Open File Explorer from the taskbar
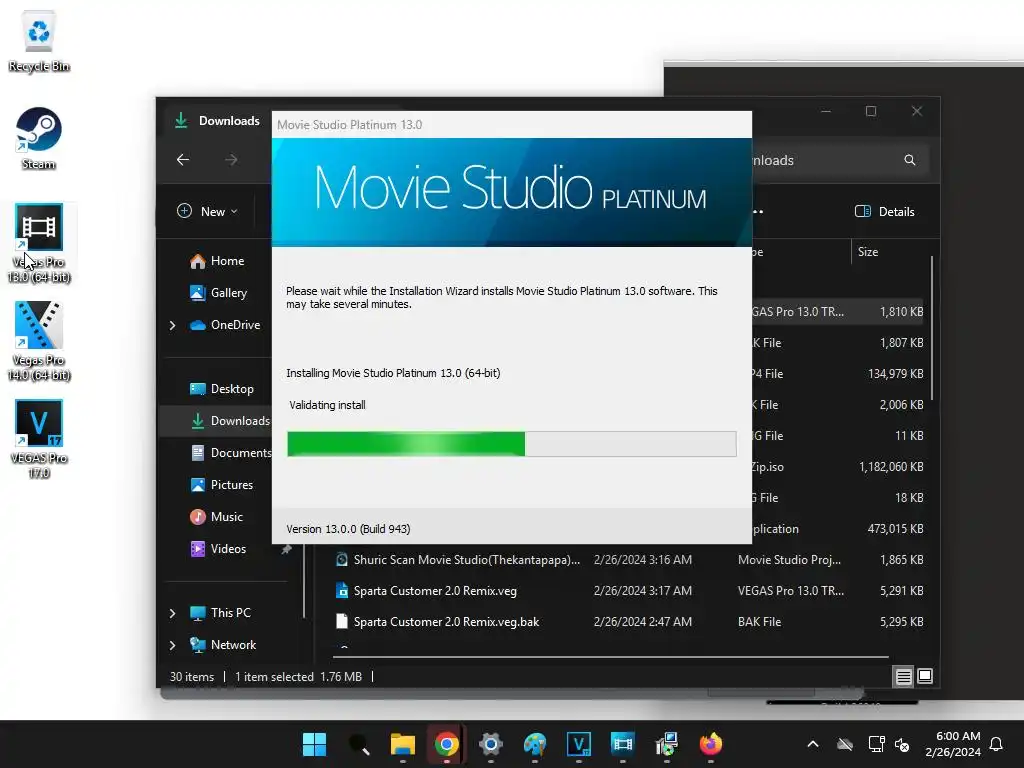Image resolution: width=1024 pixels, height=768 pixels. pos(402,744)
